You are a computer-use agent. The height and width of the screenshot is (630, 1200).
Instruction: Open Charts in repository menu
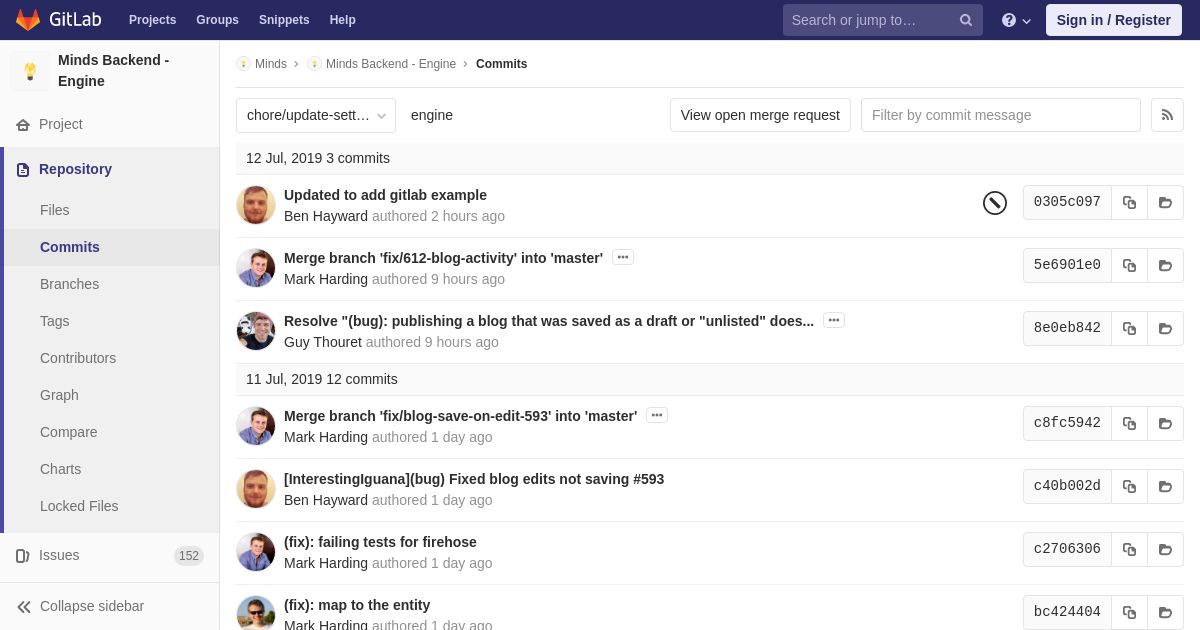[x=61, y=469]
